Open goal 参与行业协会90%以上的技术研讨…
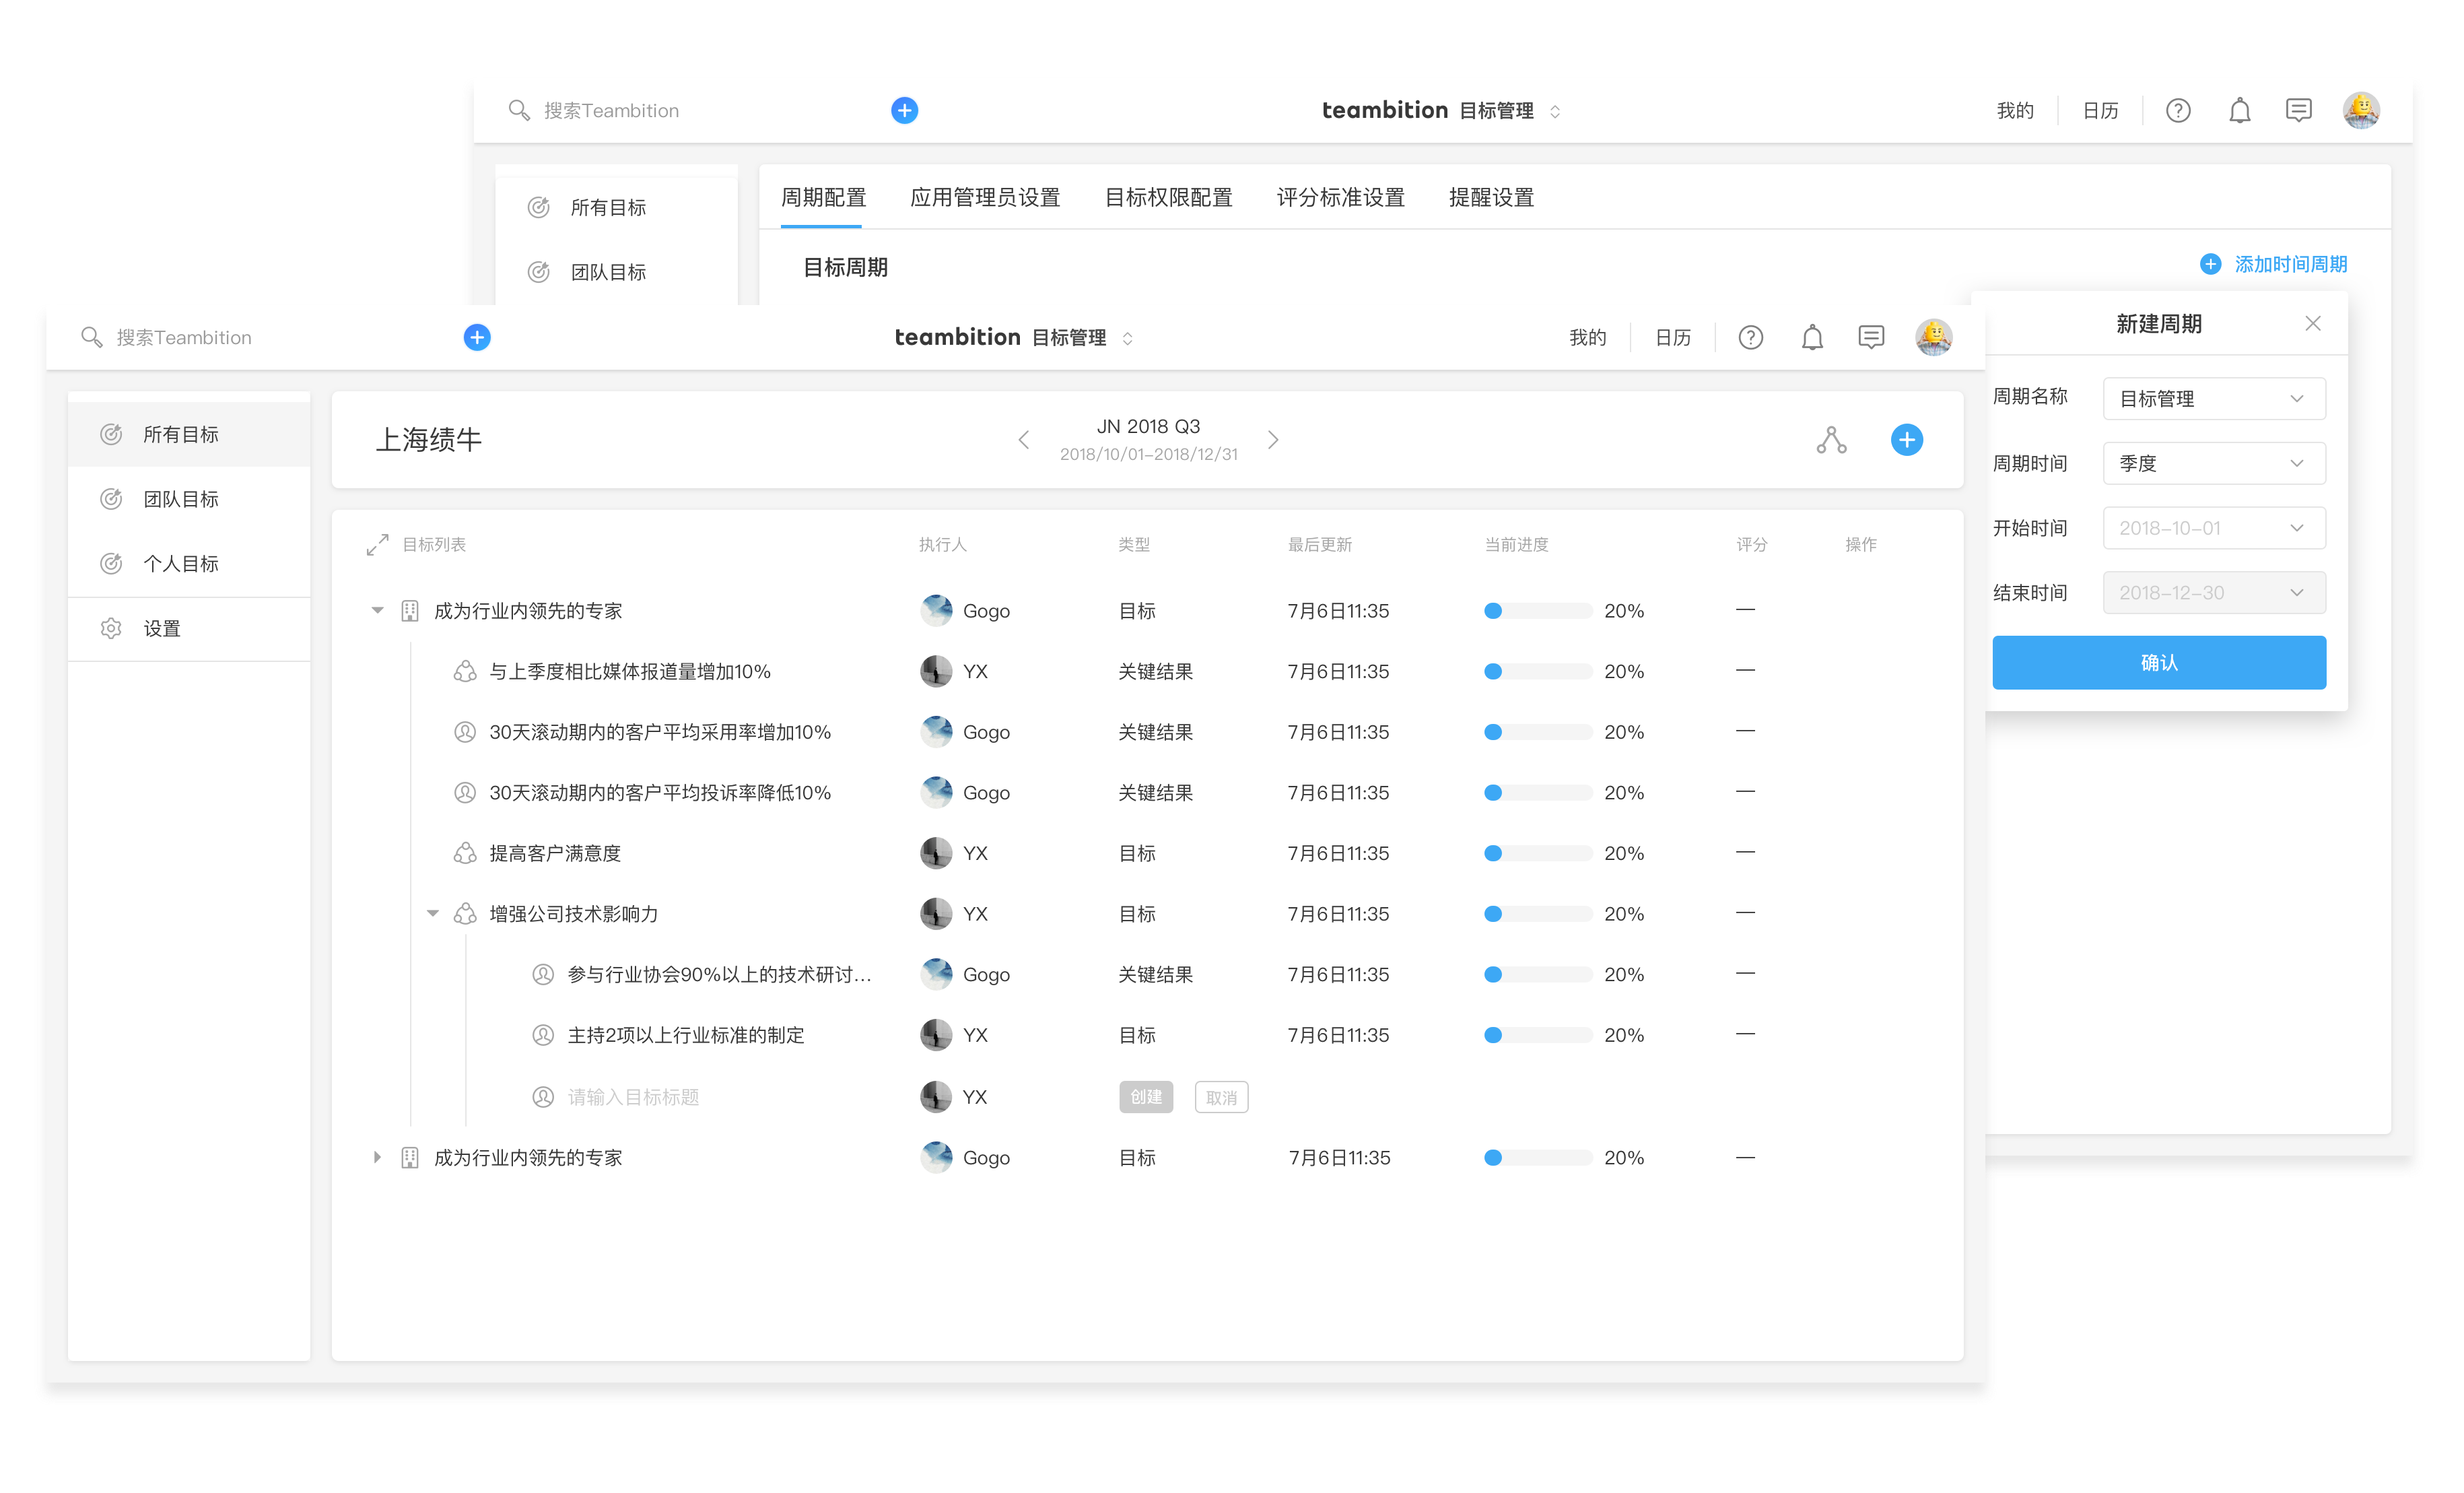 coord(719,974)
